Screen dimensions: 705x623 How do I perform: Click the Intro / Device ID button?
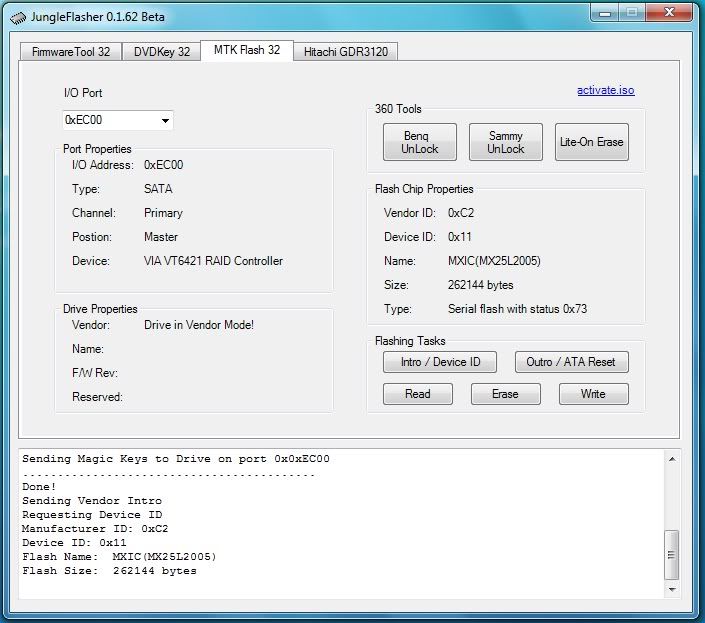(440, 362)
